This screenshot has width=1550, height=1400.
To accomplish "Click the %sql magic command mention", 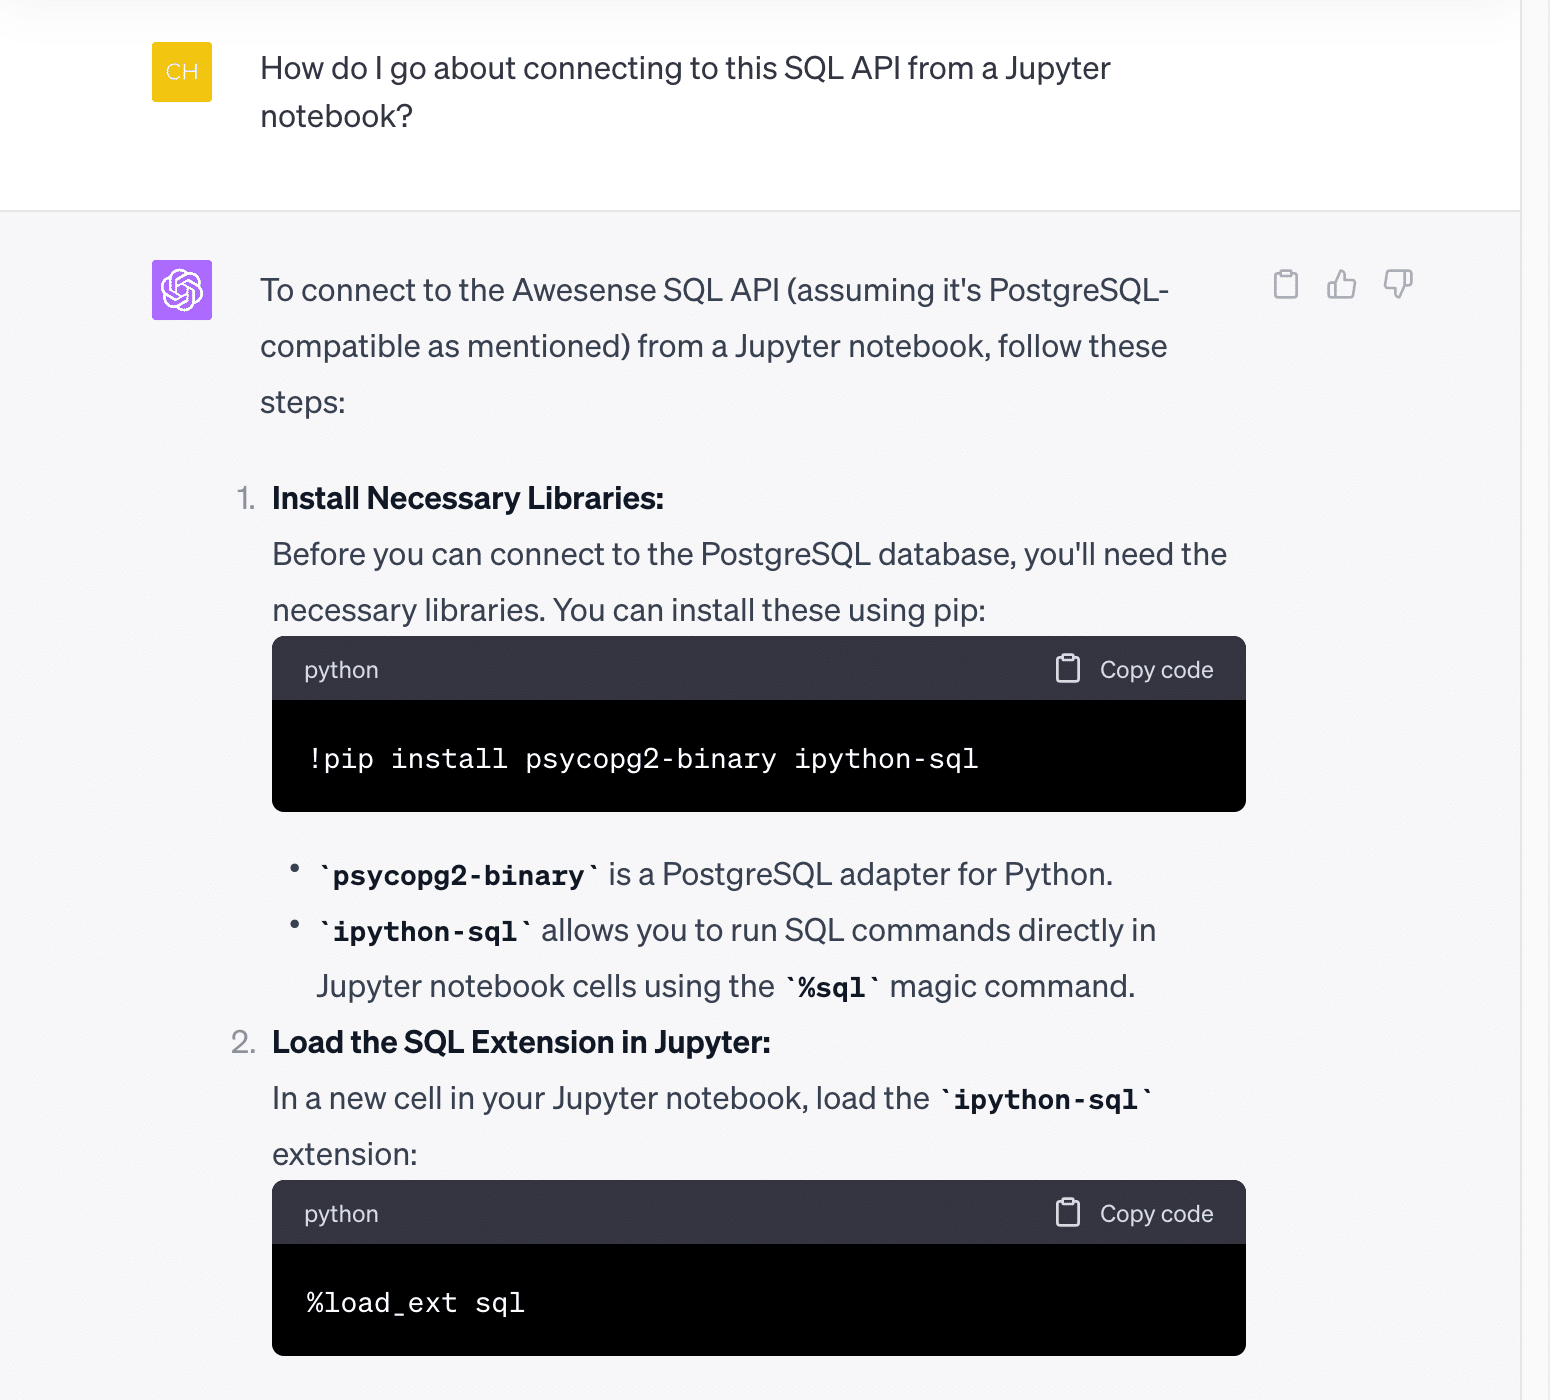I will coord(831,985).
